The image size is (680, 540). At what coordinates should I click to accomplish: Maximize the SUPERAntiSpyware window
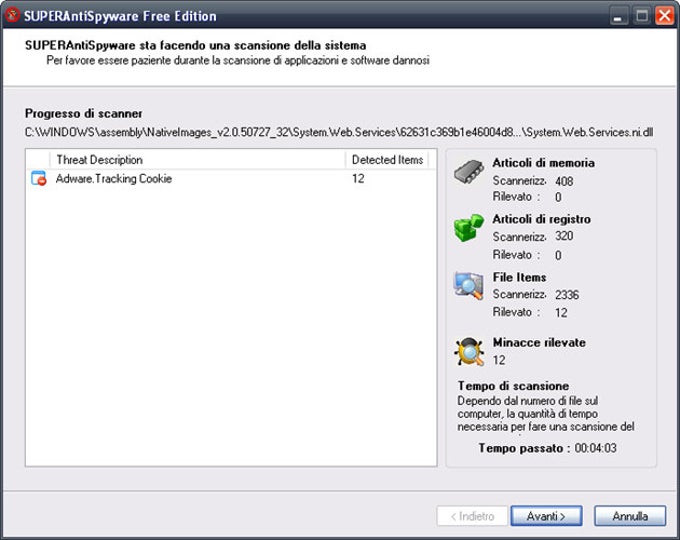click(x=642, y=16)
